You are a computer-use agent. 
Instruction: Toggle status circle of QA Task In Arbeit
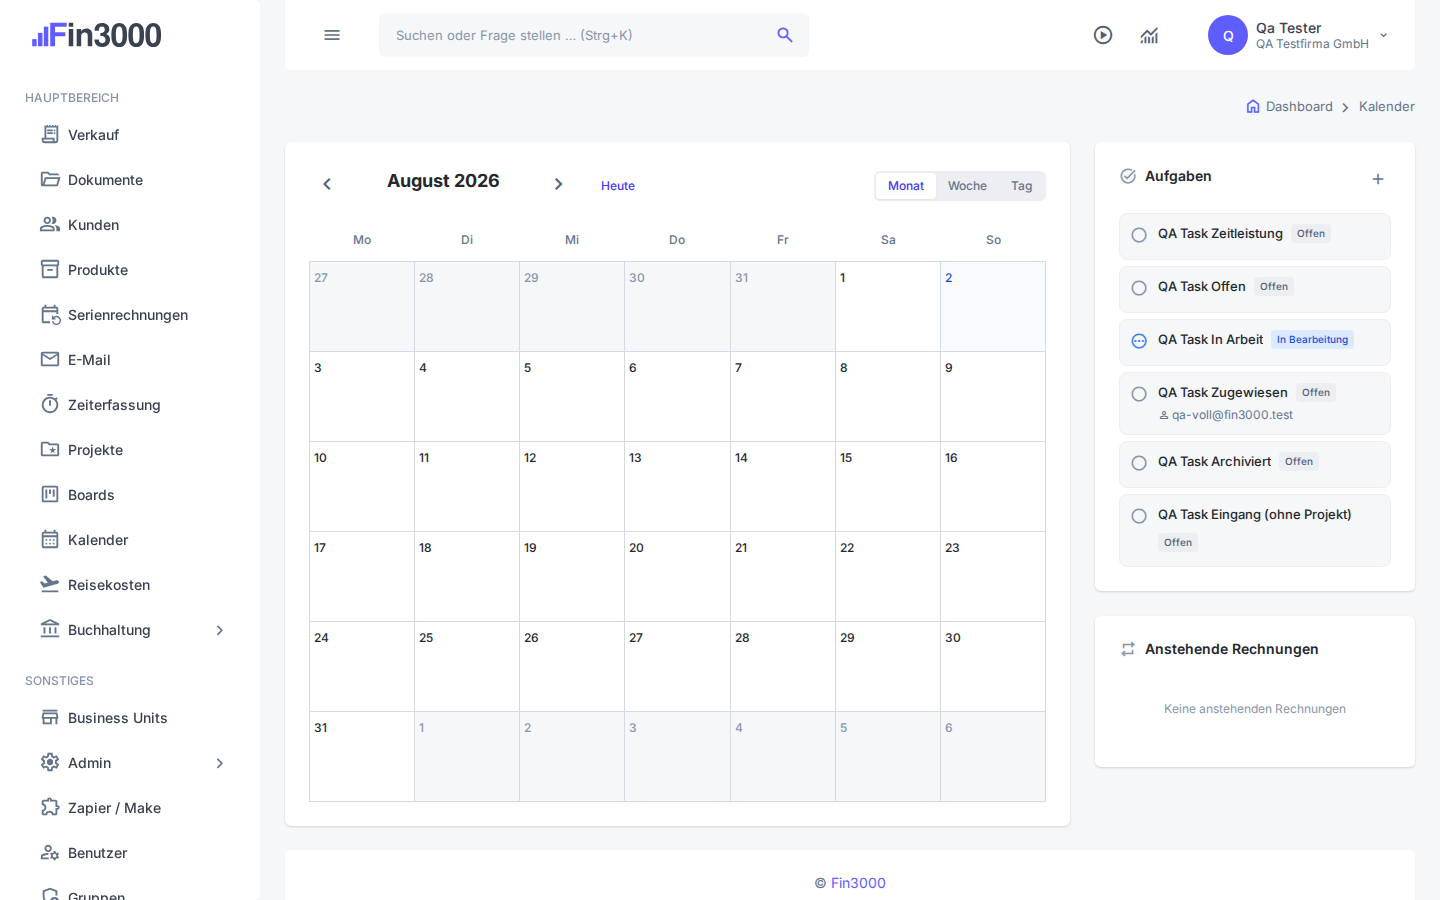tap(1139, 341)
